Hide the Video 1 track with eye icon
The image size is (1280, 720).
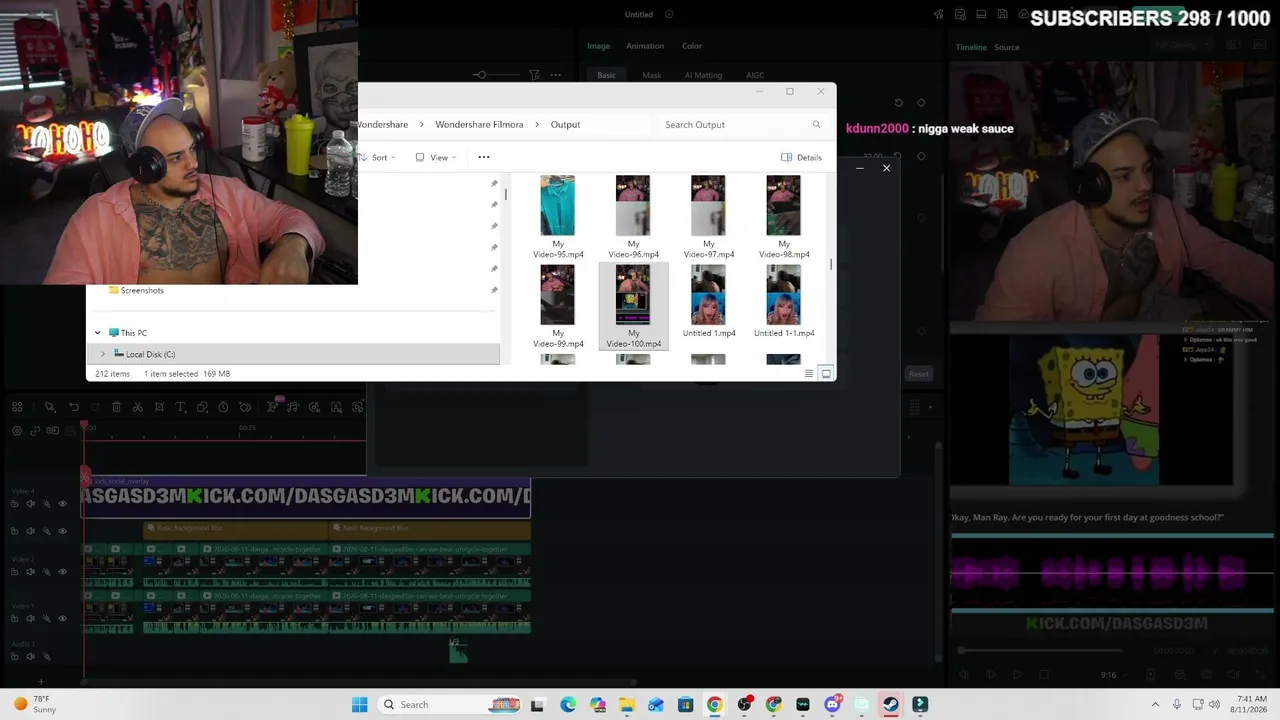pos(62,618)
